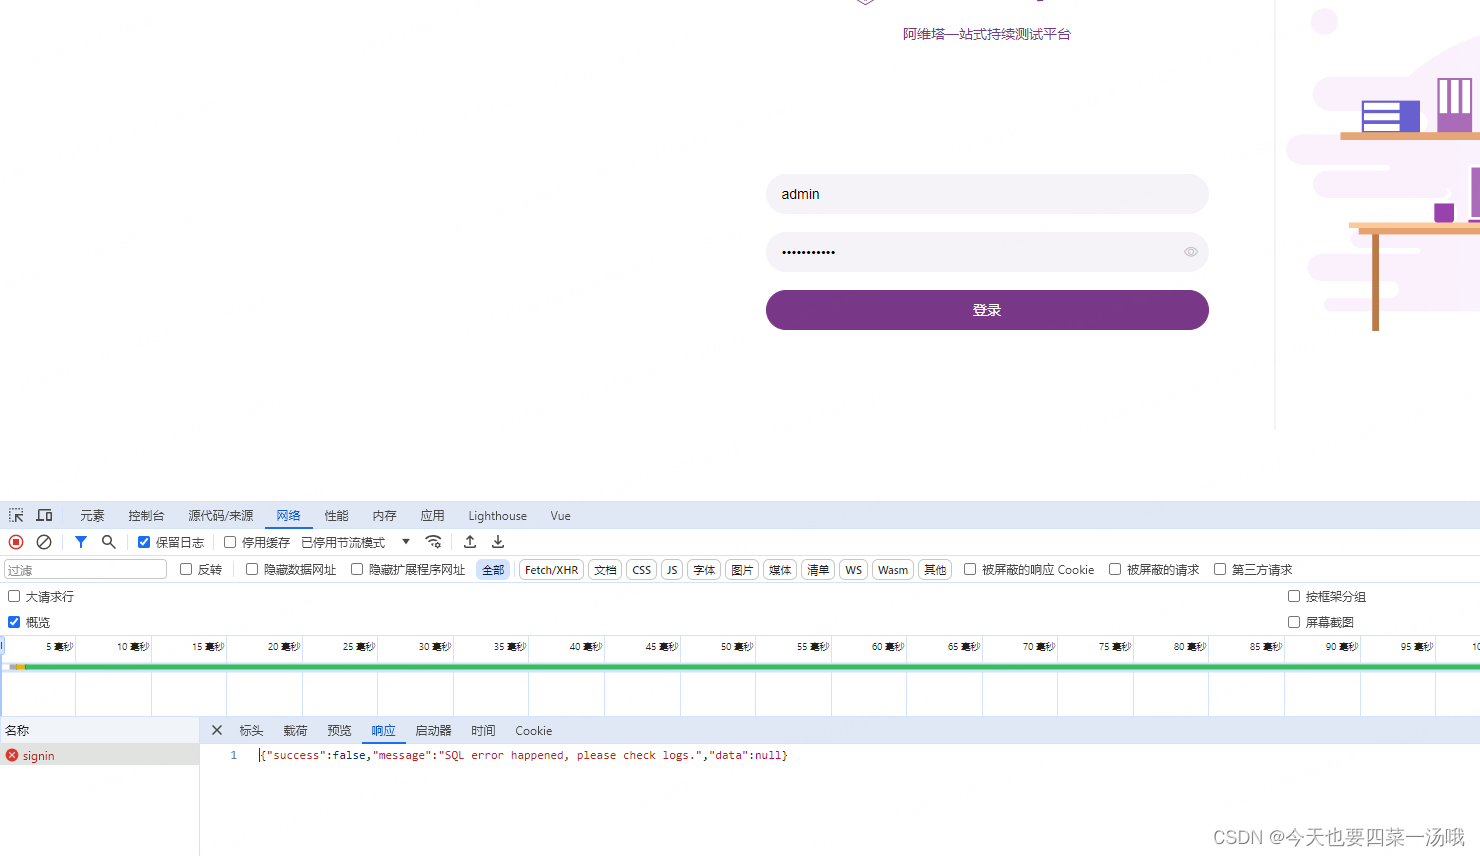Focus the password input field
This screenshot has width=1480, height=856.
coord(987,252)
